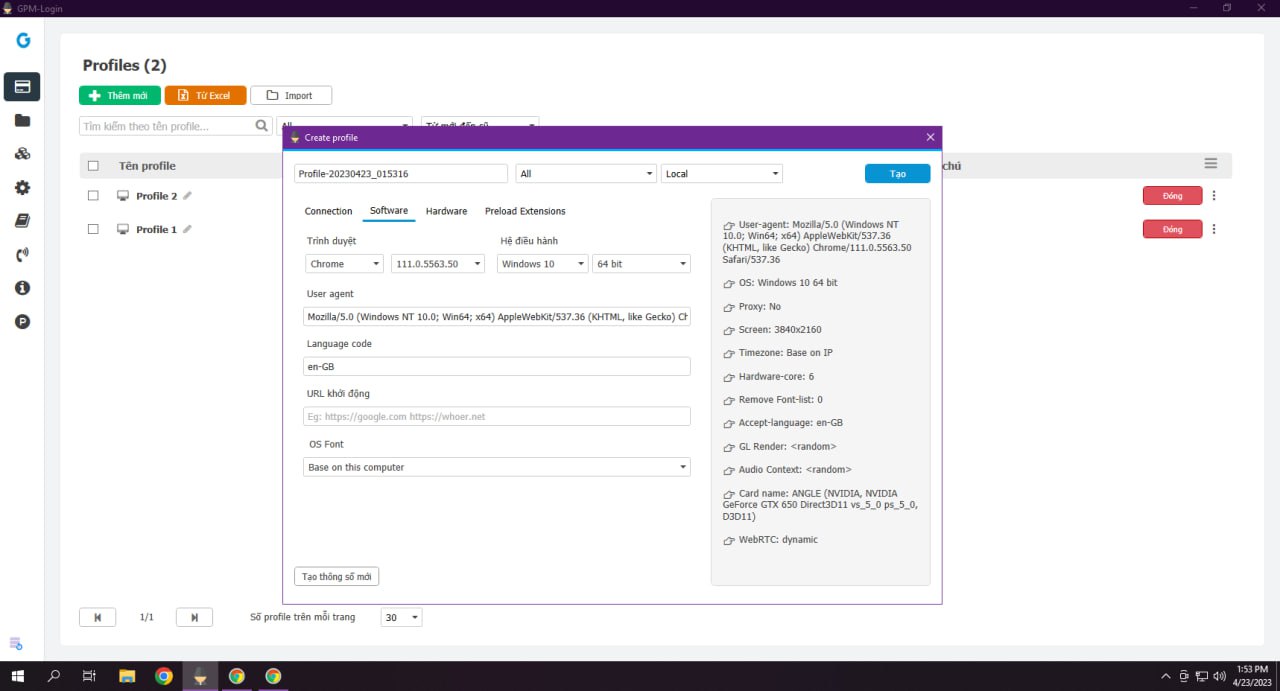Click the magnifier search icon in profile search
Screen dimensions: 1280x691
point(262,126)
